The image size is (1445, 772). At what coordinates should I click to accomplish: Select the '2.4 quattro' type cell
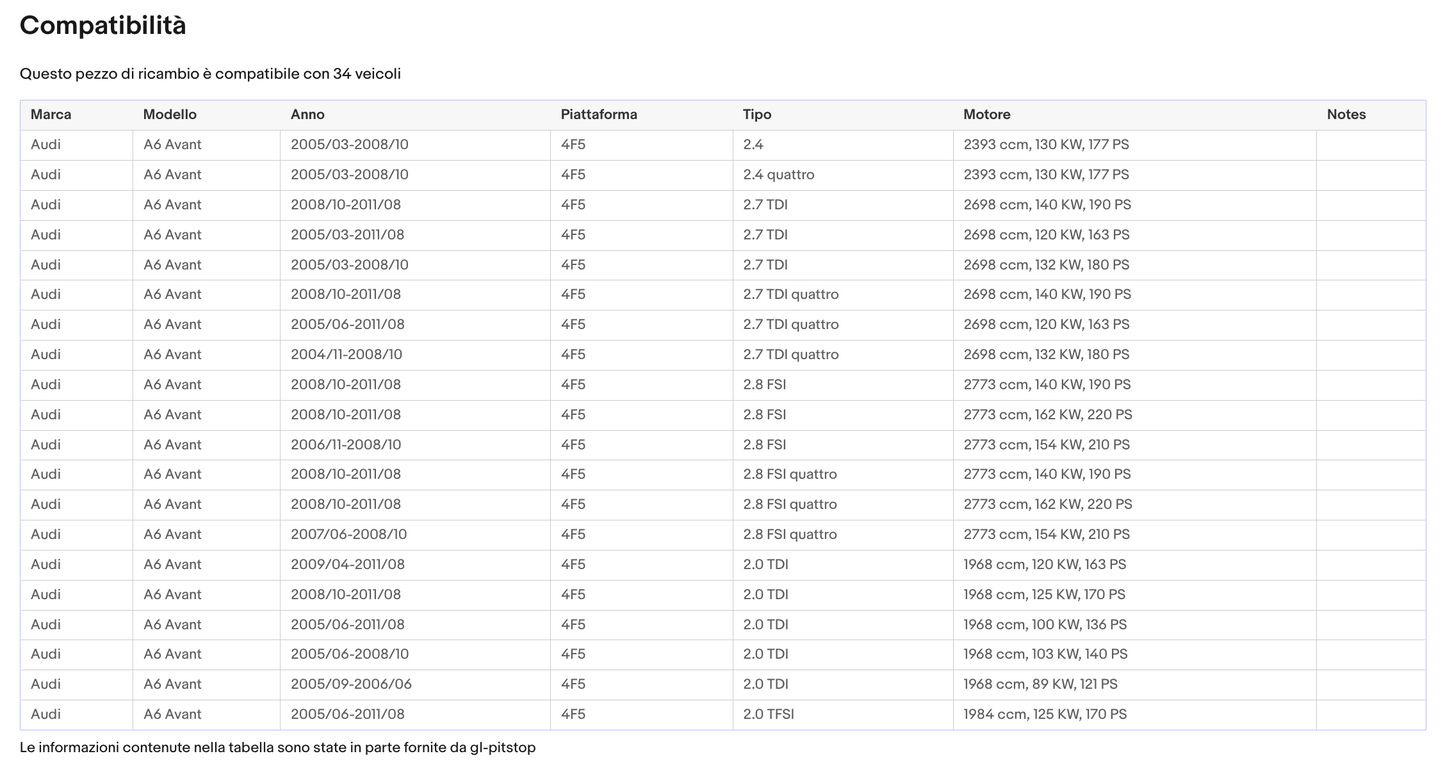tap(779, 175)
